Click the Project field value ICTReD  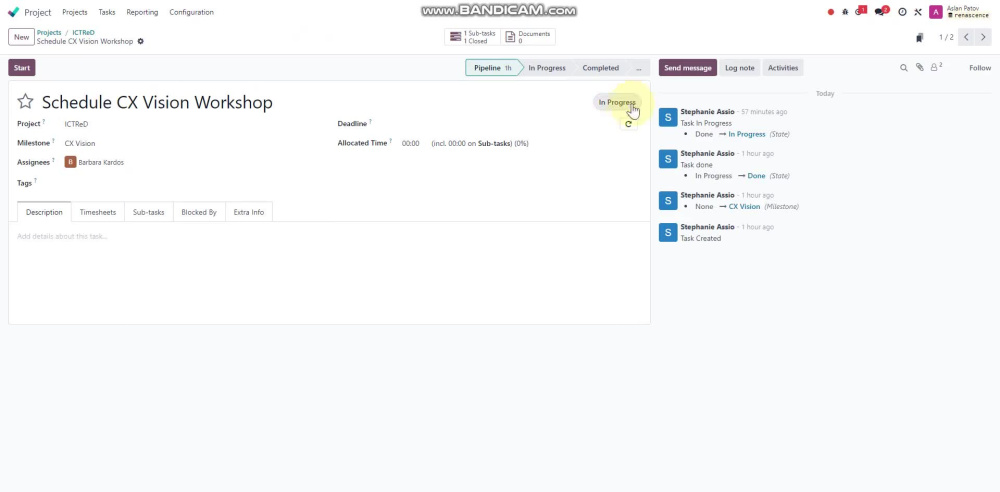coord(77,124)
